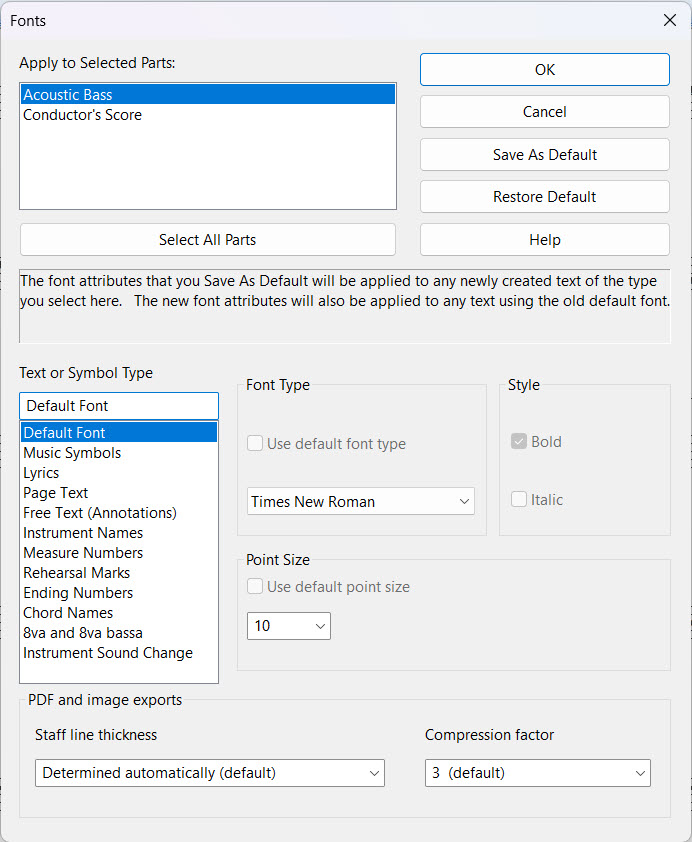The image size is (692, 842).
Task: Open Staff line thickness dropdown
Action: (209, 773)
